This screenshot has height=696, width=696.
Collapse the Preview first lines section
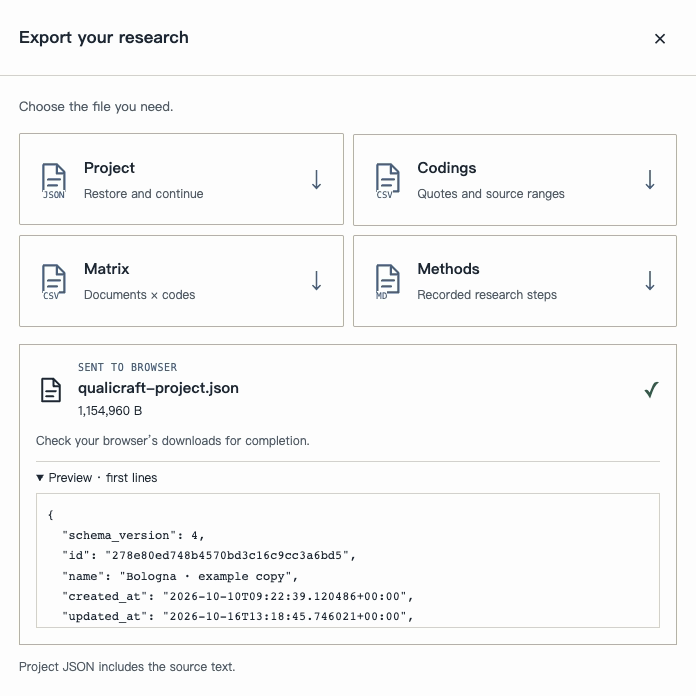coord(97,478)
